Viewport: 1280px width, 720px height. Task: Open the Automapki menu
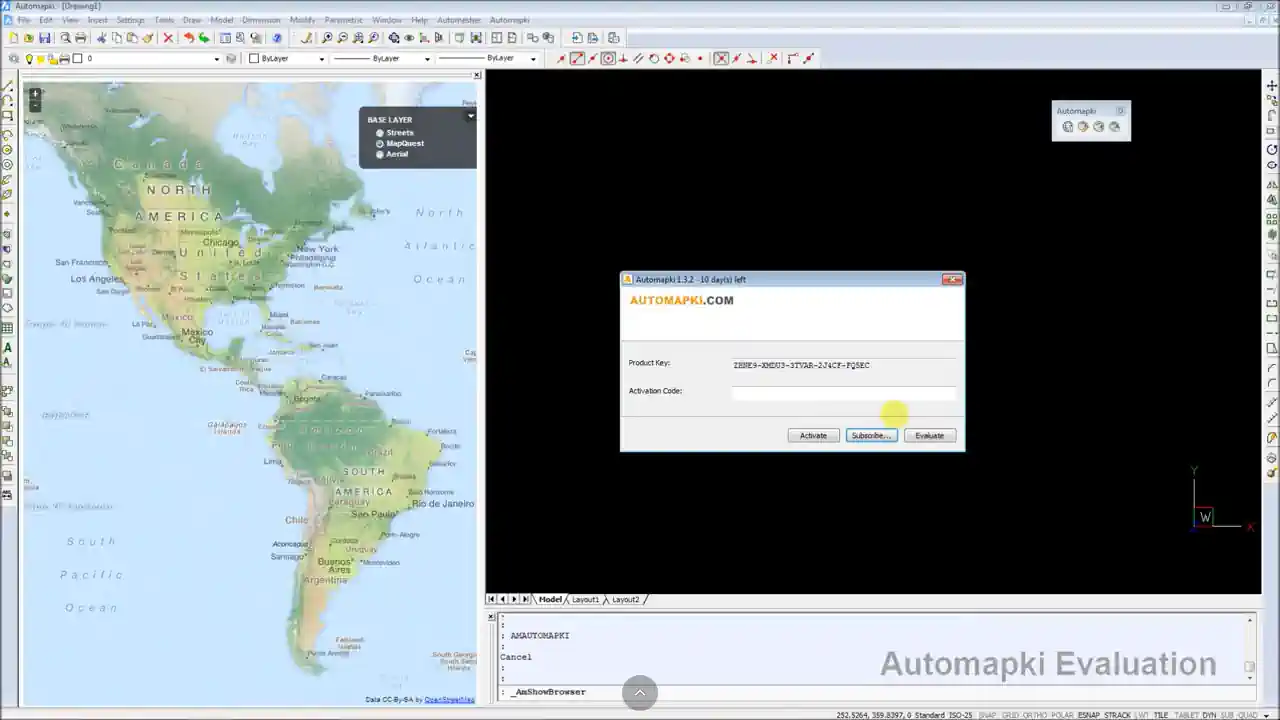[x=509, y=19]
